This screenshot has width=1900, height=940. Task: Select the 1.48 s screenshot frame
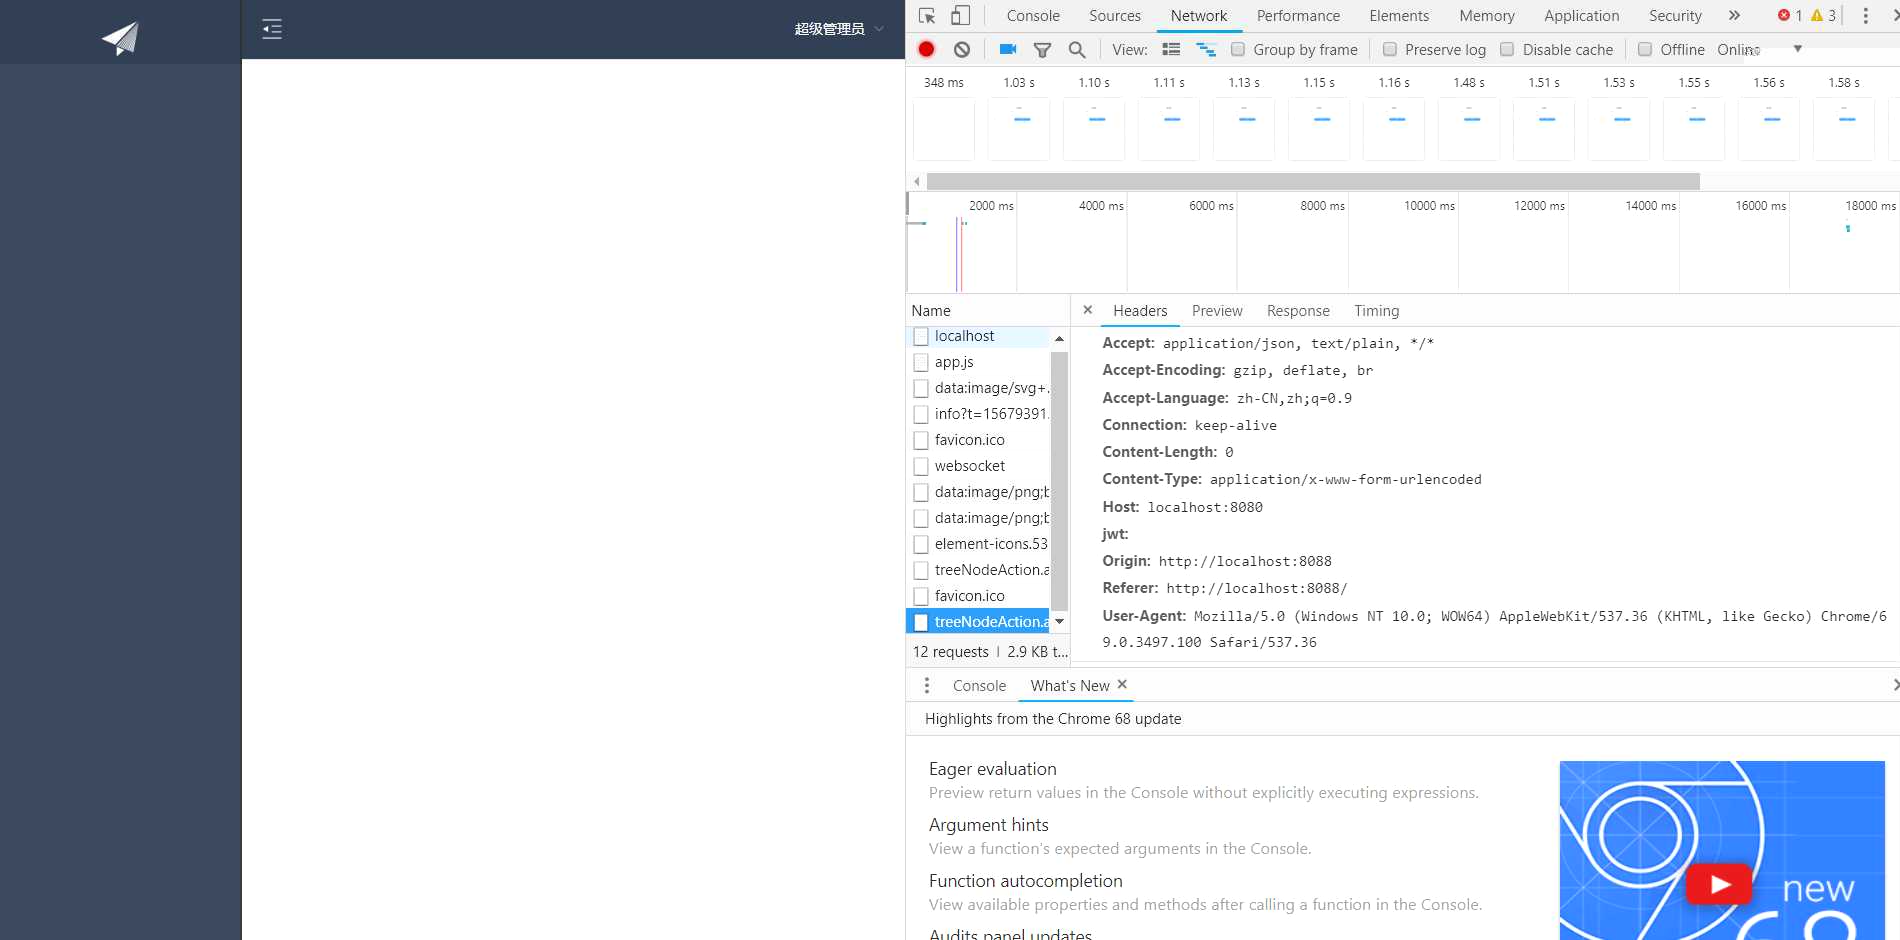tap(1469, 128)
